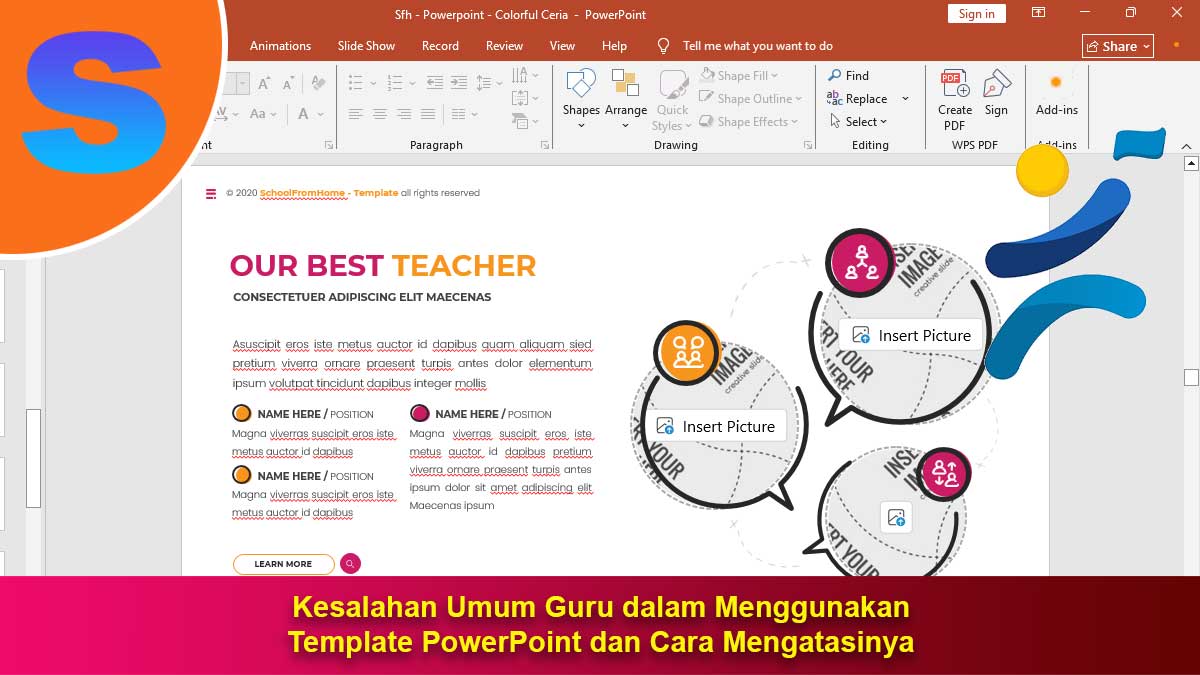Open the Review tab
Image resolution: width=1200 pixels, height=675 pixels.
pyautogui.click(x=504, y=45)
